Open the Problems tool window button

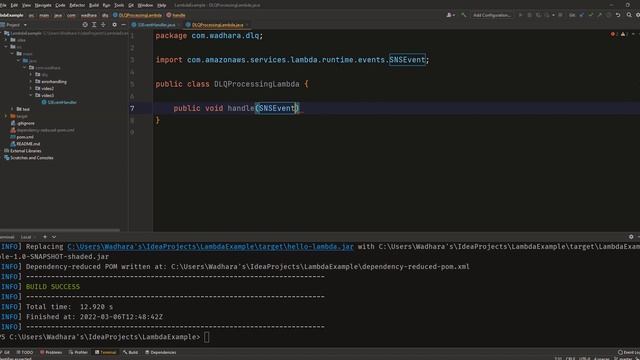tap(51, 353)
